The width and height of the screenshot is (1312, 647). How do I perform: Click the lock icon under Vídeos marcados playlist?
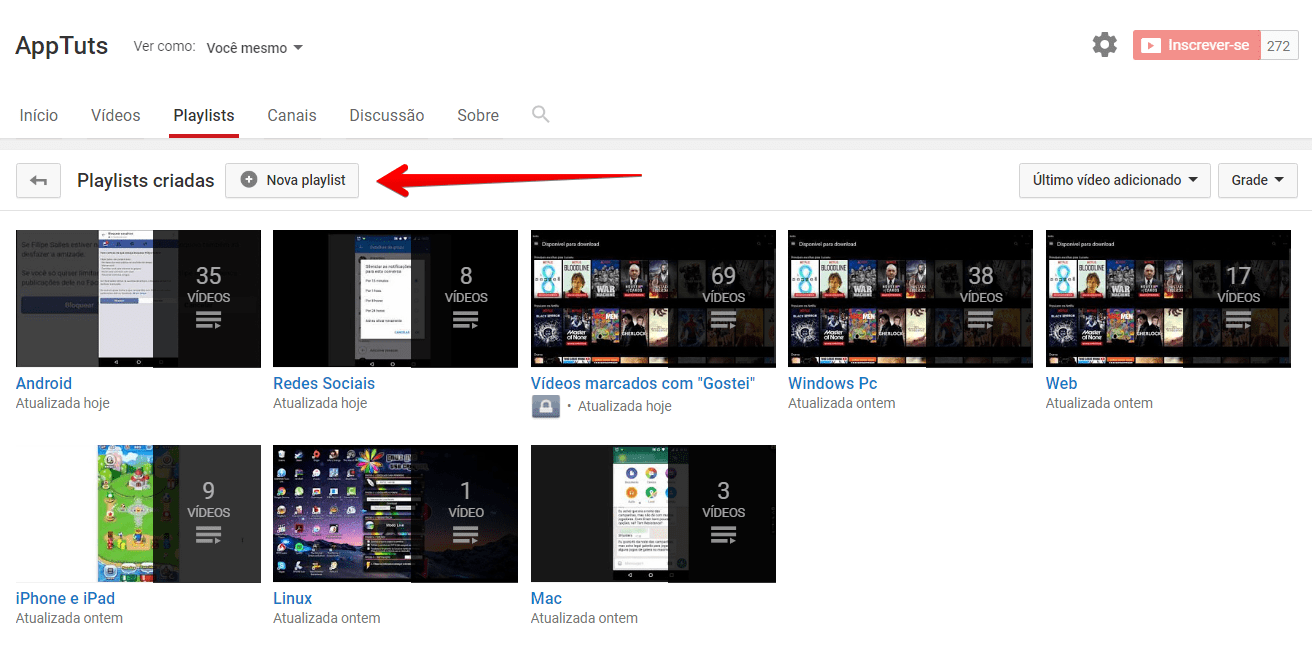tap(545, 406)
